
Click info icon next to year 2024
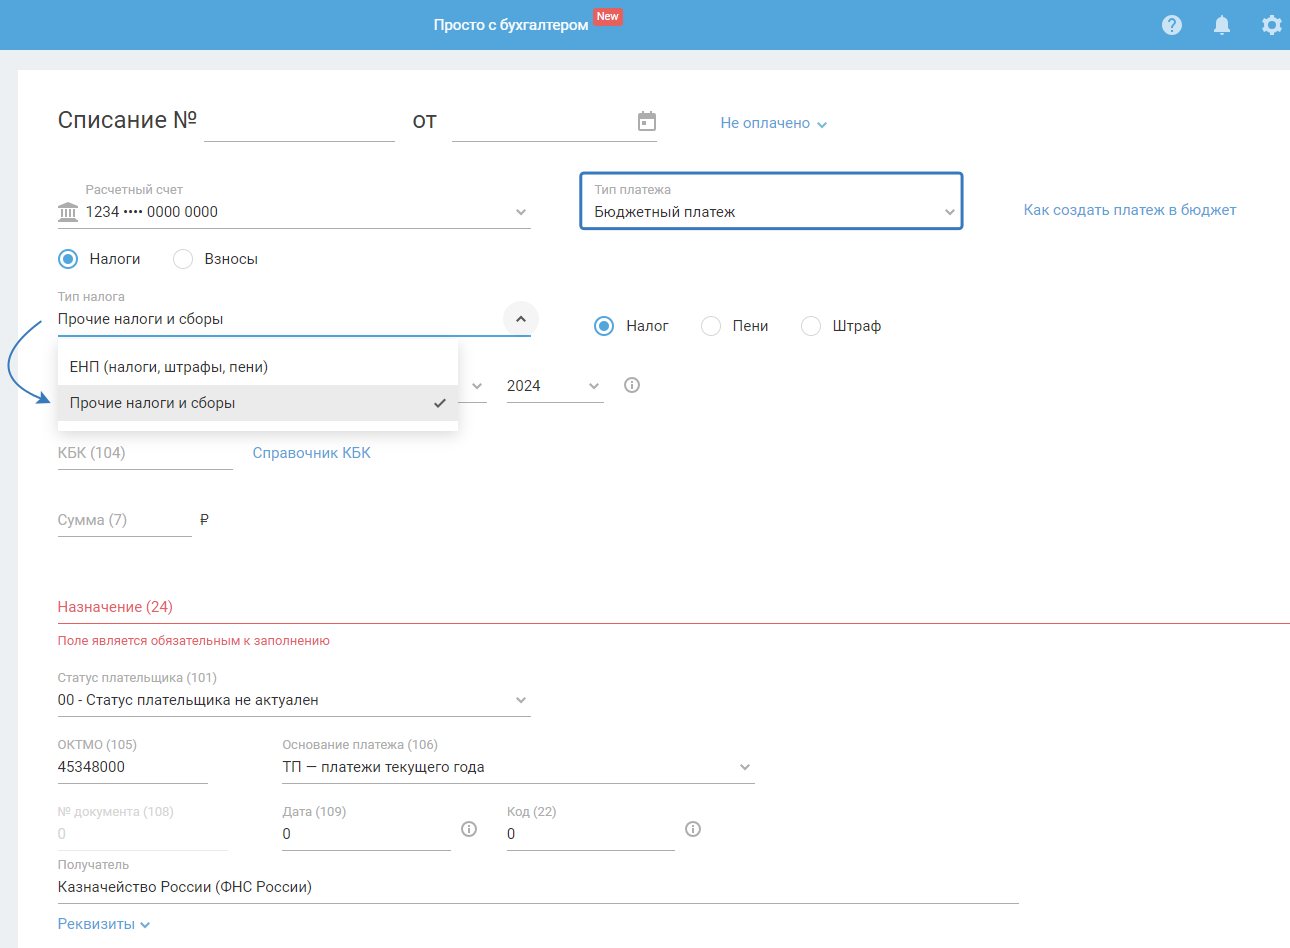pyautogui.click(x=632, y=385)
